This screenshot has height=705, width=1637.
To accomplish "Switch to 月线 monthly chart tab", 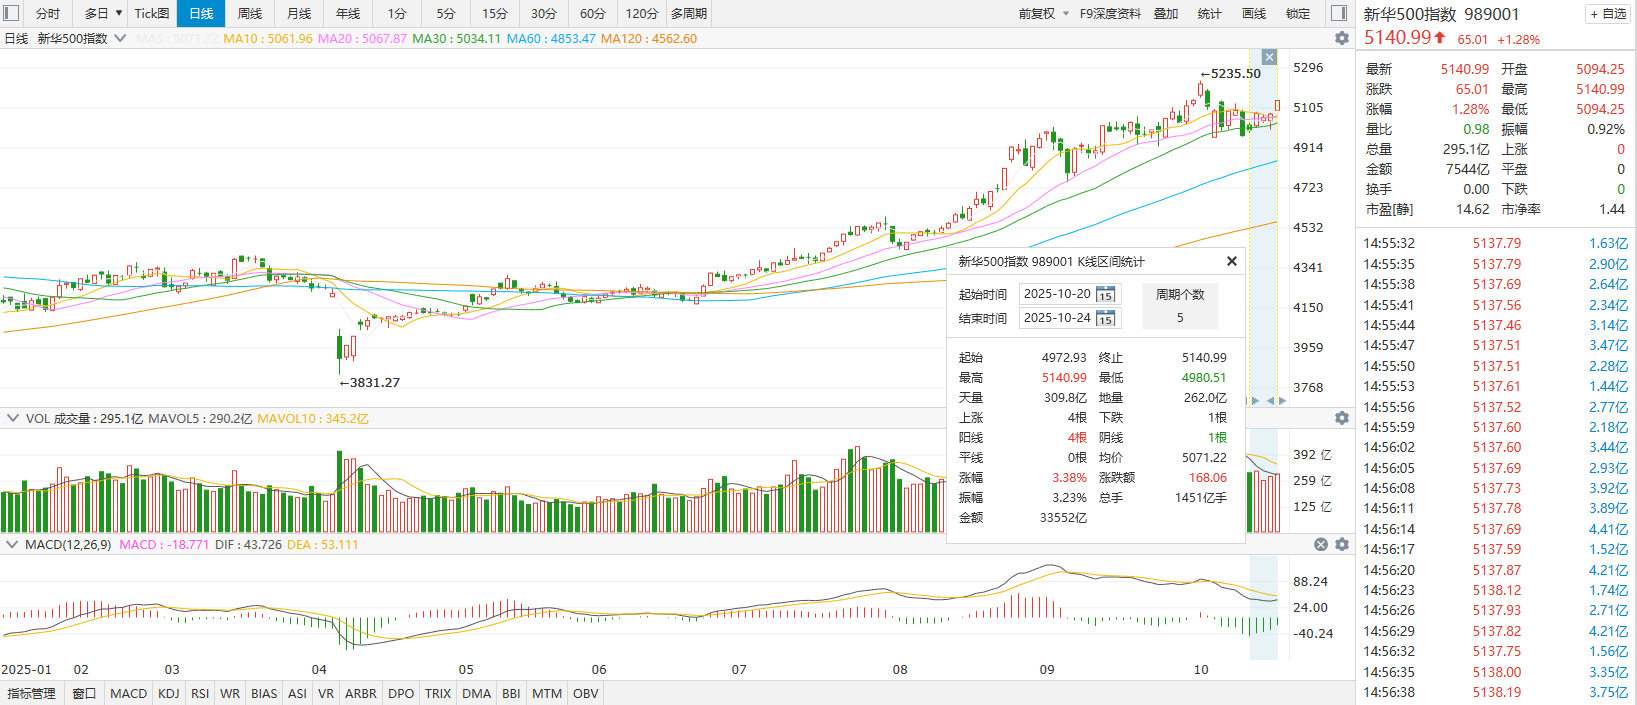I will [299, 13].
